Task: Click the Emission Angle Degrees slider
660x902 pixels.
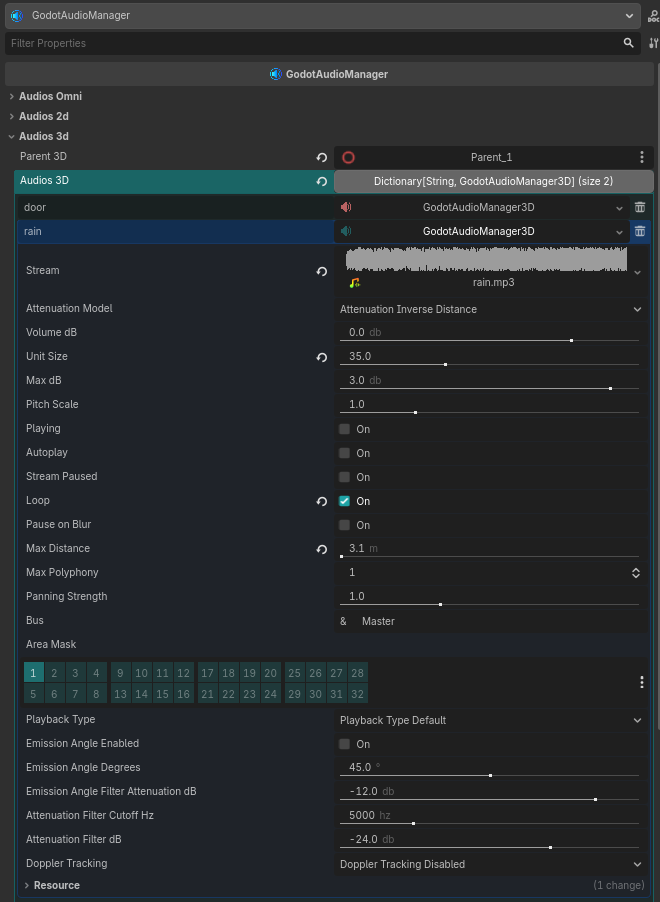Action: pos(489,775)
